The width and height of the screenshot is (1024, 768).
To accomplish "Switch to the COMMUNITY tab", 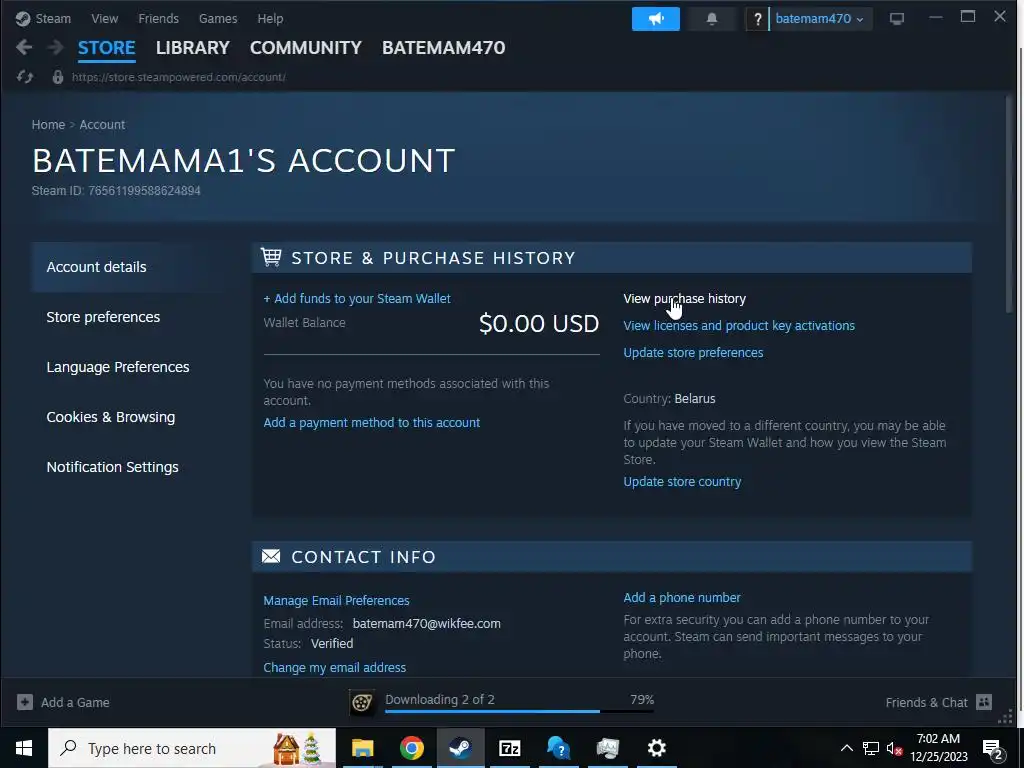I will tap(306, 48).
